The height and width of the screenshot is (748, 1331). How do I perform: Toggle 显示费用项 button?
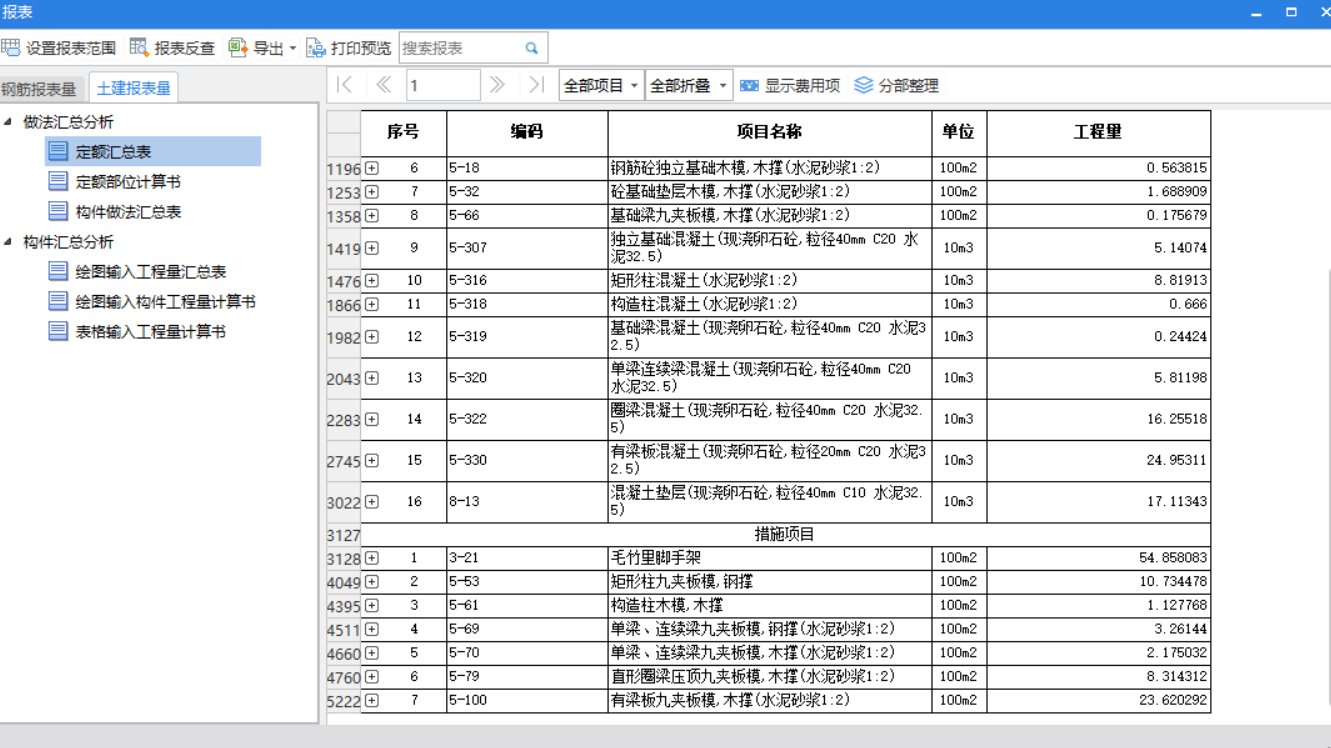[x=790, y=86]
